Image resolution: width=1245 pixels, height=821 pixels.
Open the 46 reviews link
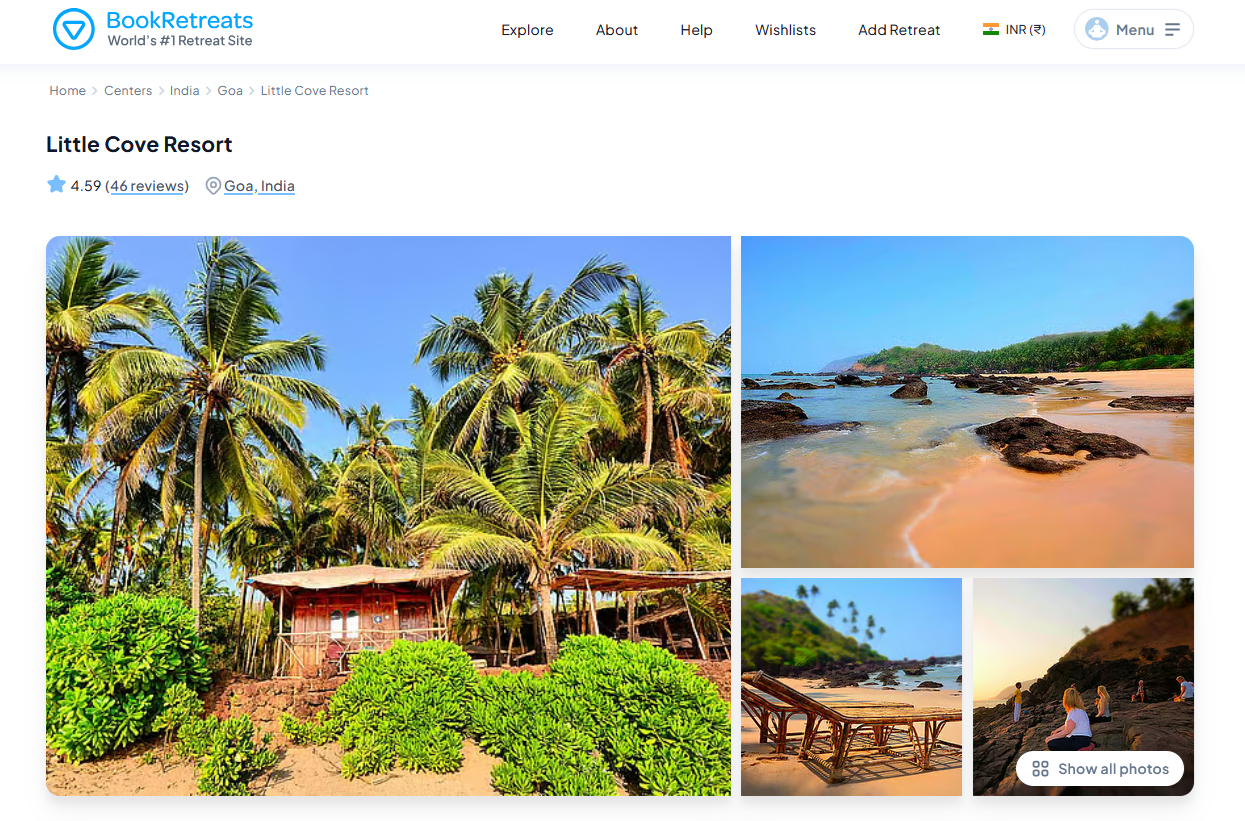(147, 186)
